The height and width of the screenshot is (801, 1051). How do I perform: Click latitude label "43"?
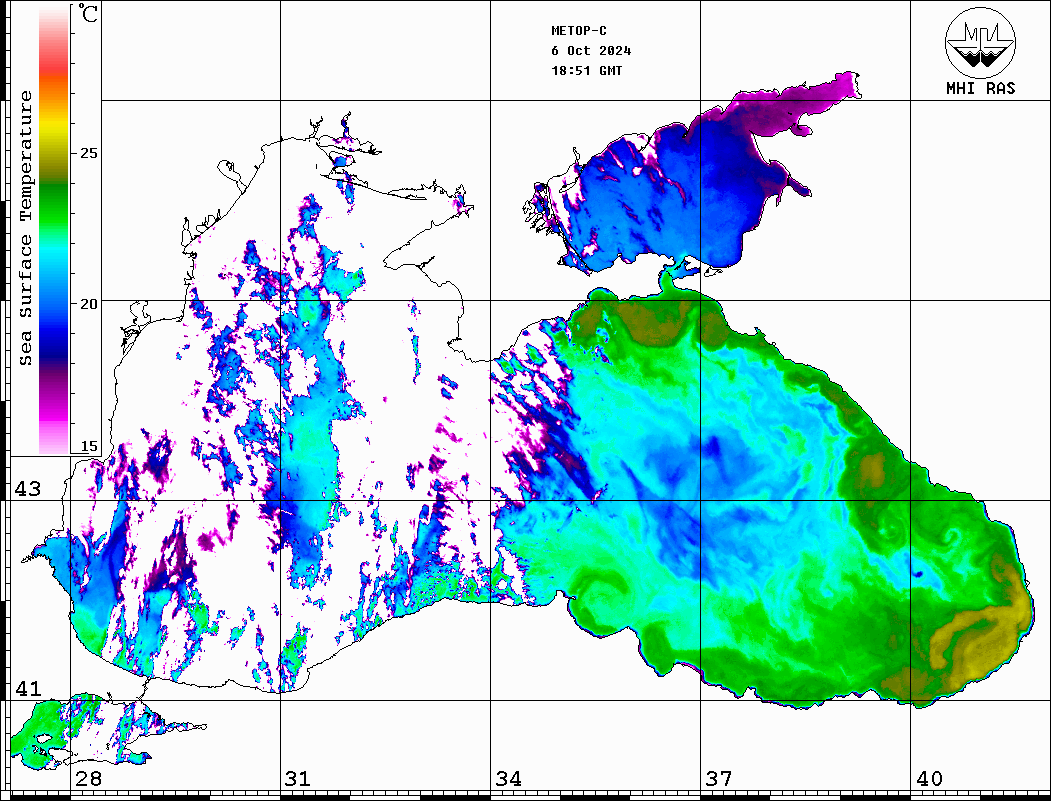pos(28,489)
